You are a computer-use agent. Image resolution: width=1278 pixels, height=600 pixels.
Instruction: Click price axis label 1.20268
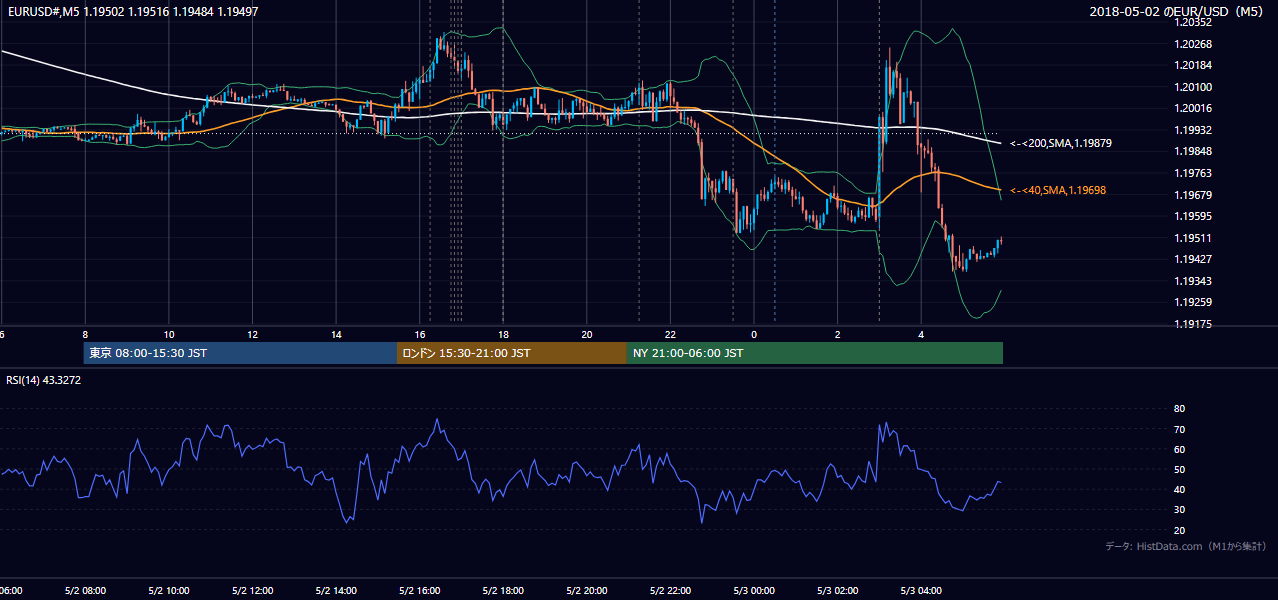(x=1194, y=44)
